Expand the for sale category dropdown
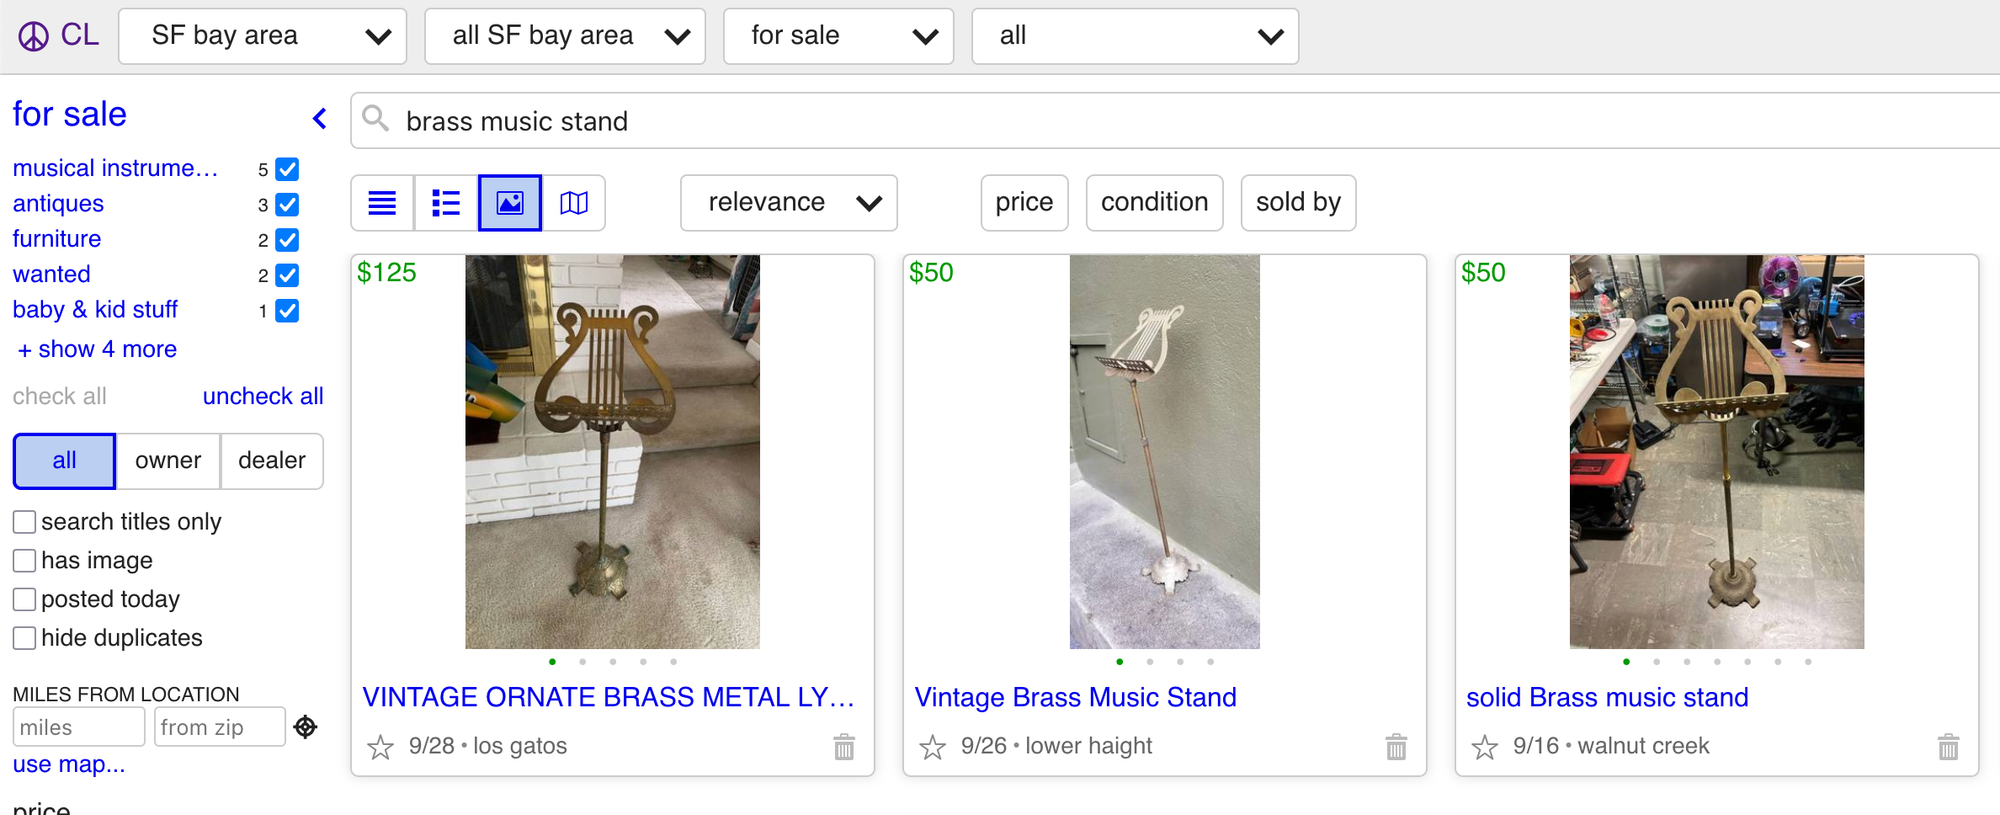This screenshot has width=2000, height=815. click(838, 35)
